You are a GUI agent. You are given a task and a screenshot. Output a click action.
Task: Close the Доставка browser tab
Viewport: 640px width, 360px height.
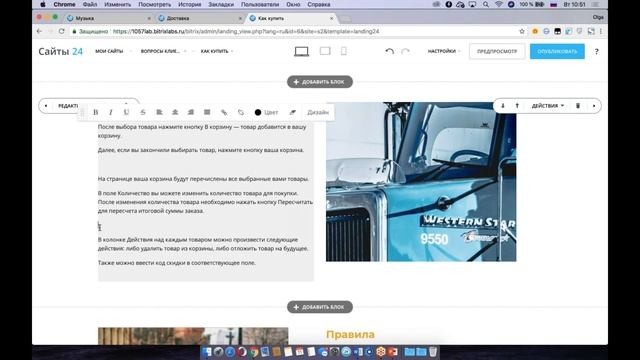240,18
